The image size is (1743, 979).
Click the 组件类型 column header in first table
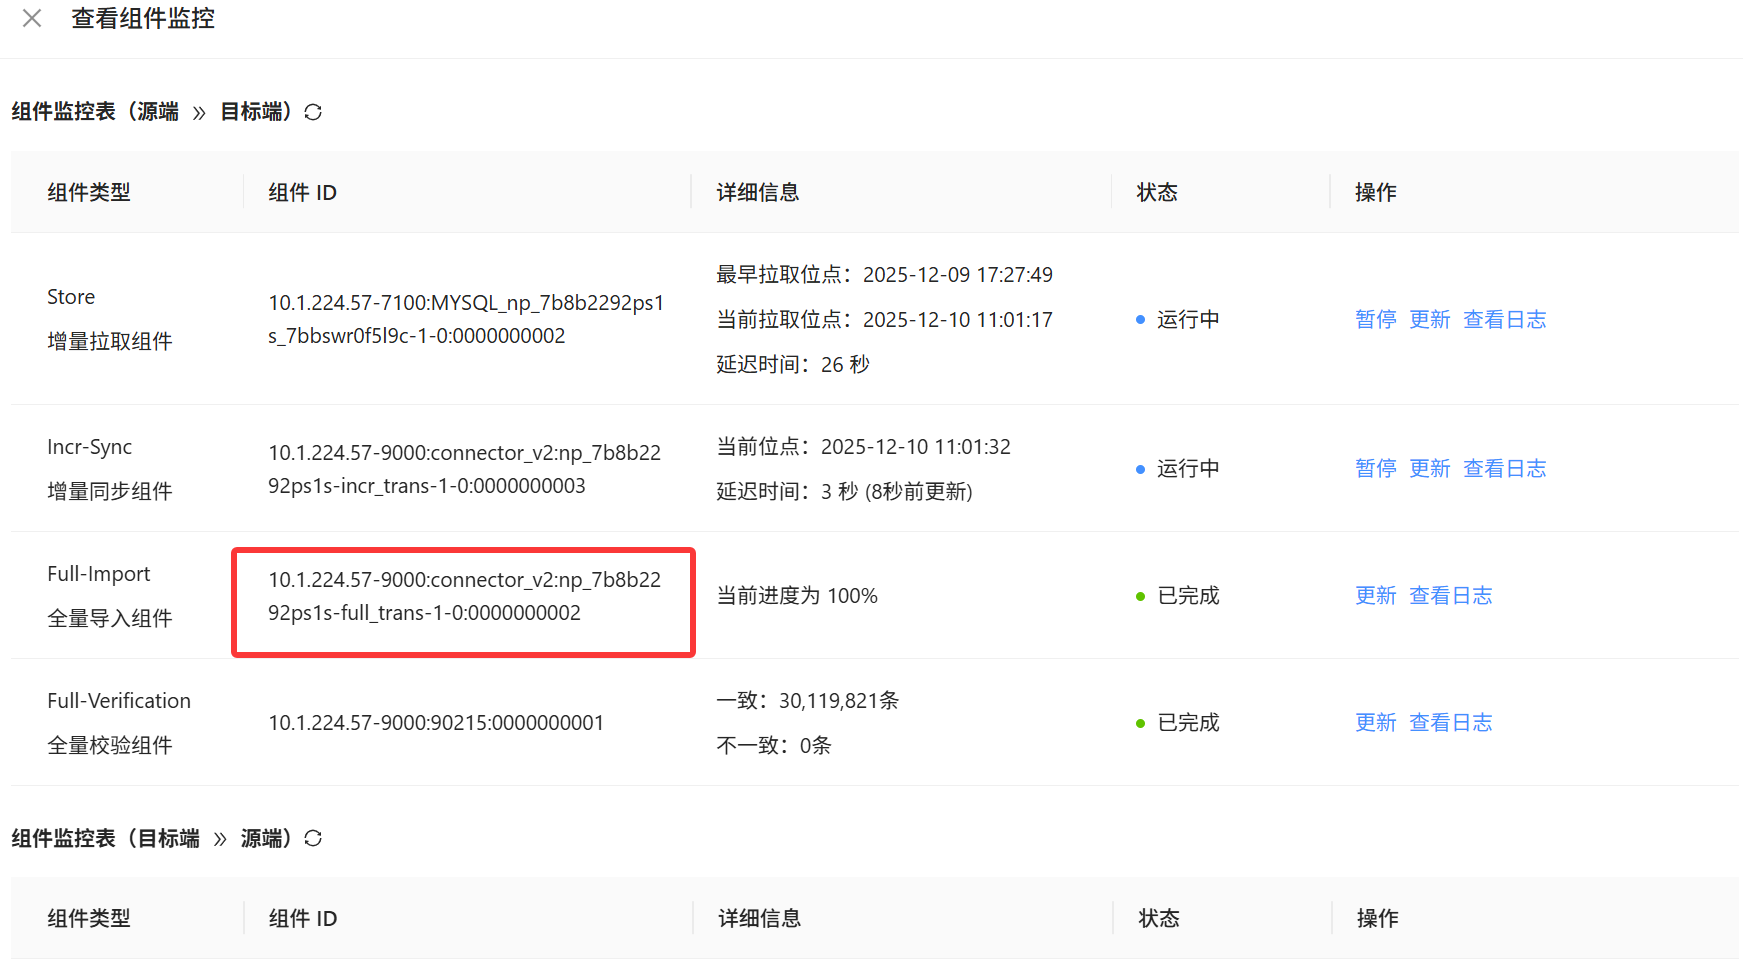coord(89,192)
